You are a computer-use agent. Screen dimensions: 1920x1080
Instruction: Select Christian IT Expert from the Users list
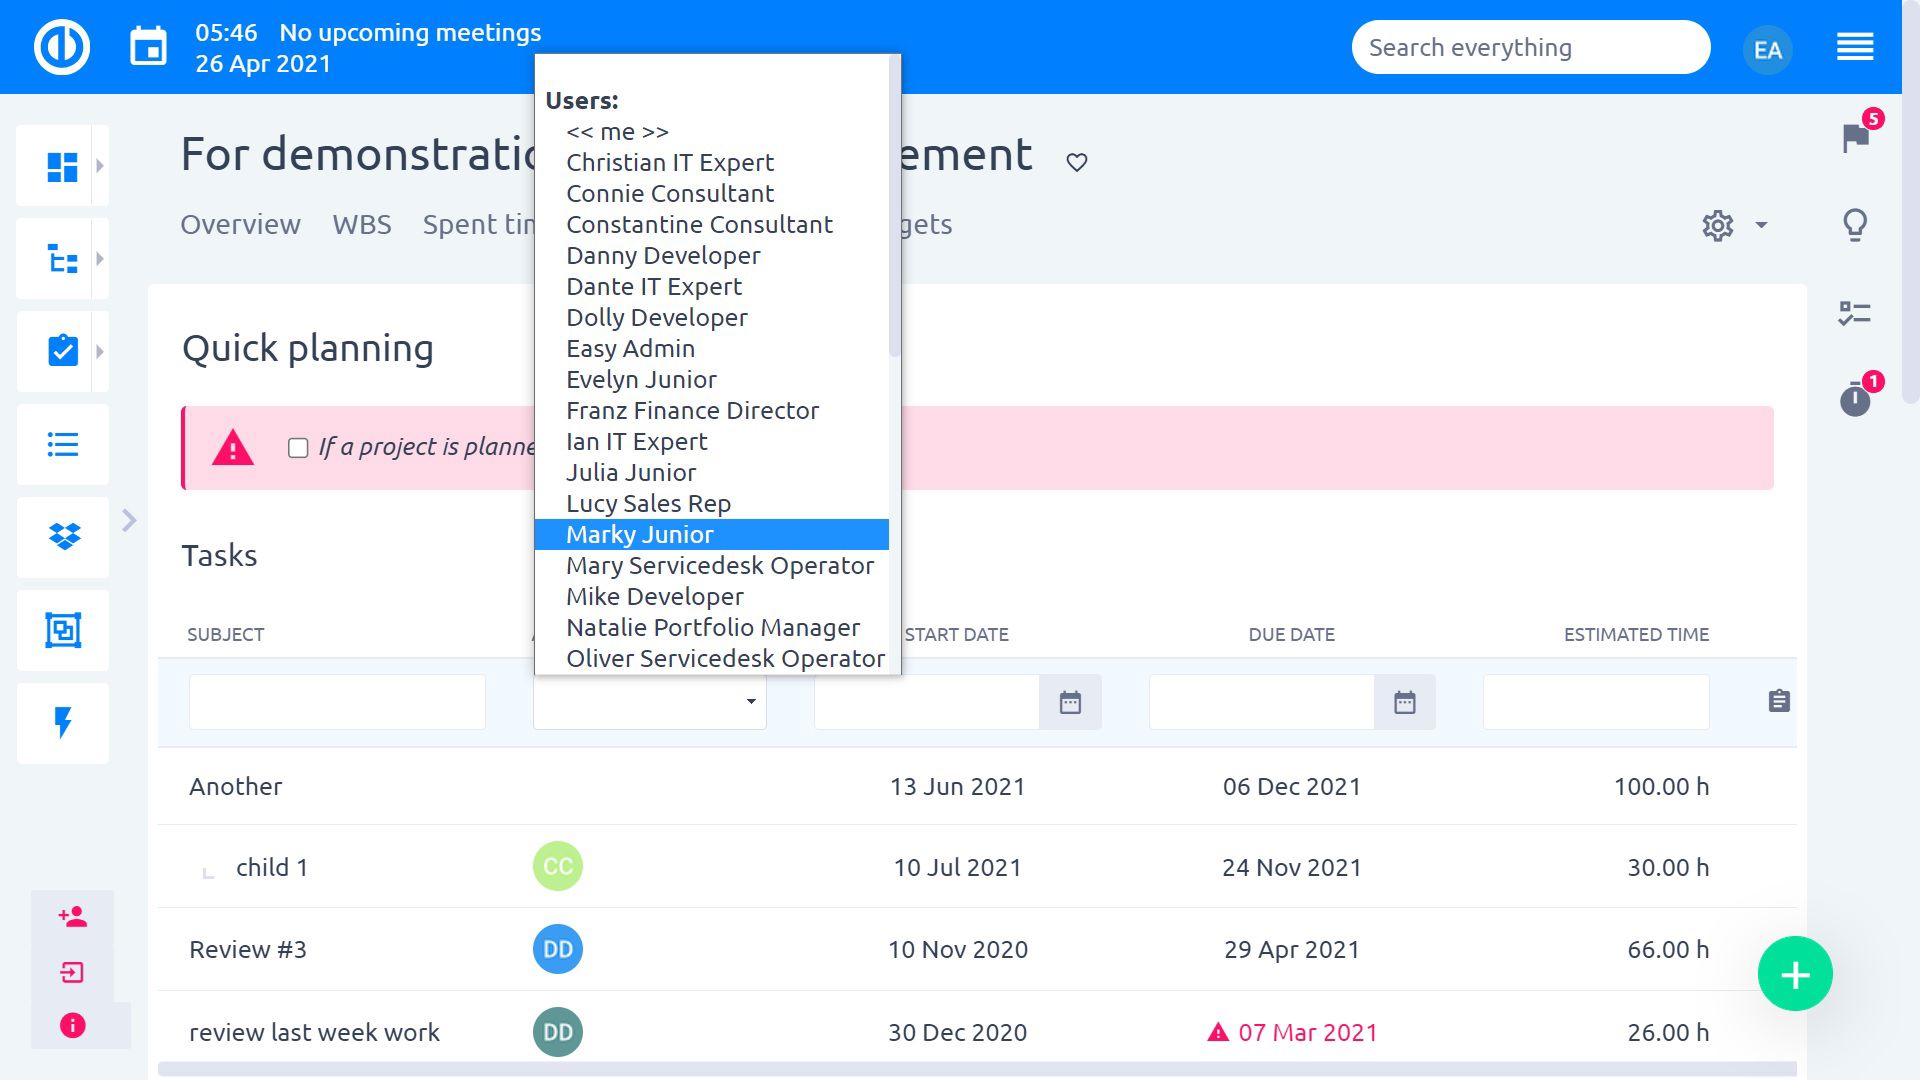(x=670, y=162)
